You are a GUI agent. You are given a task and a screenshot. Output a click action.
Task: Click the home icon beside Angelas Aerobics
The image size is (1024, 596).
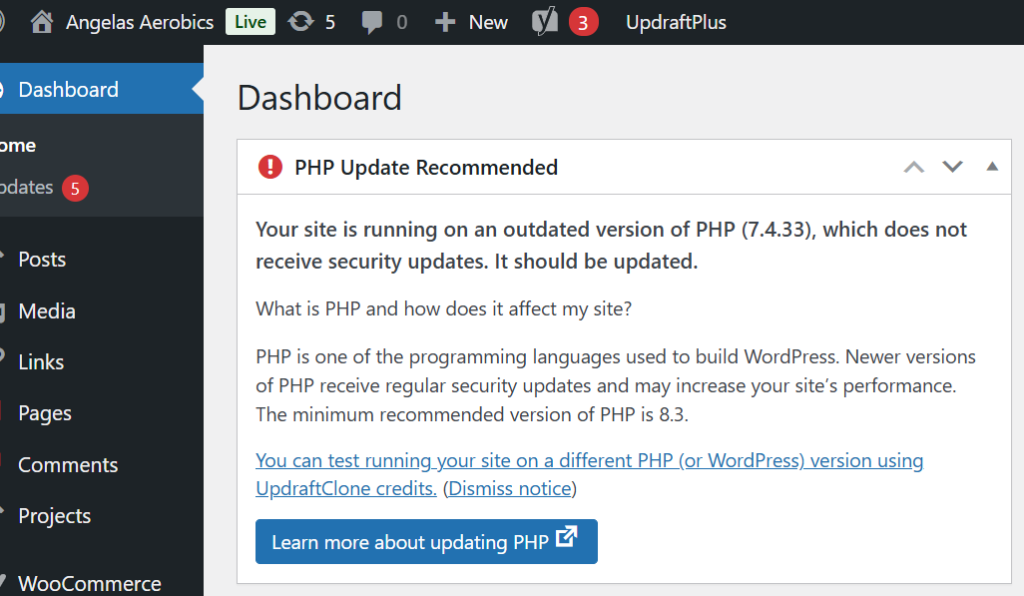(42, 22)
